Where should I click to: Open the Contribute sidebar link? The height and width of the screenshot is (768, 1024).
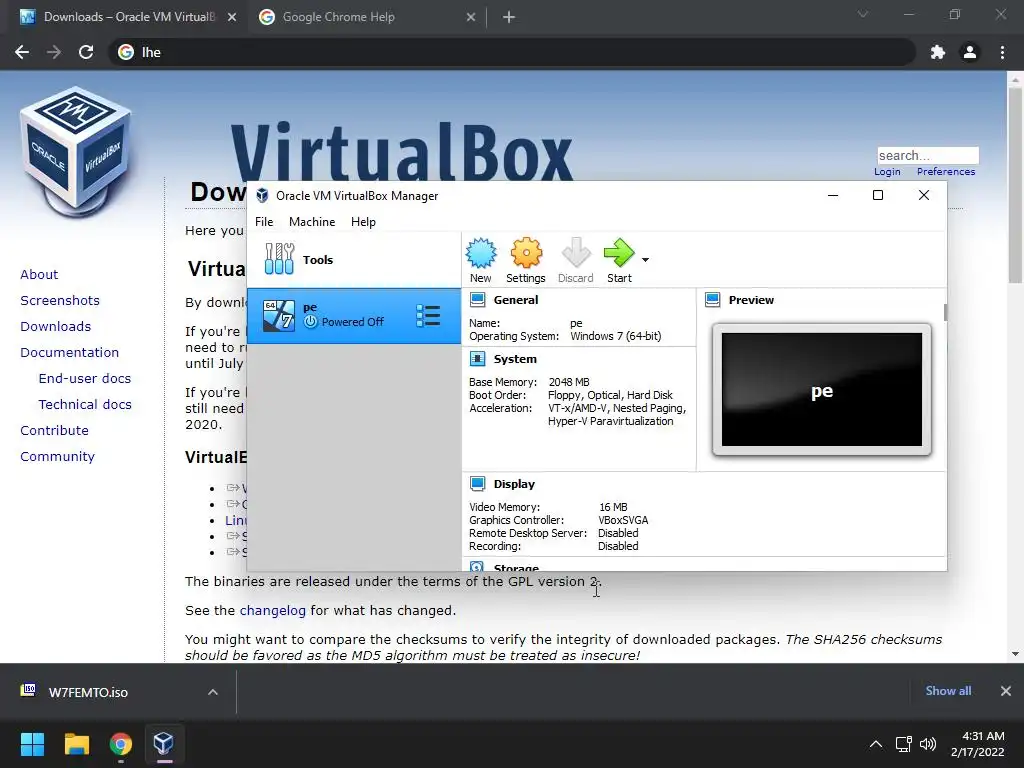tap(54, 431)
